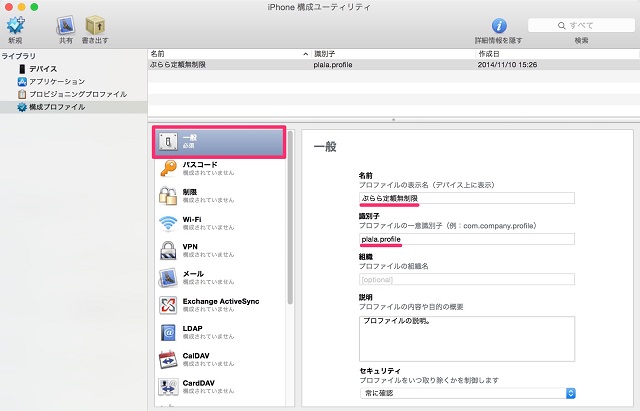Click the identifier field with plala.profile
This screenshot has height=411, width=640.
(467, 239)
